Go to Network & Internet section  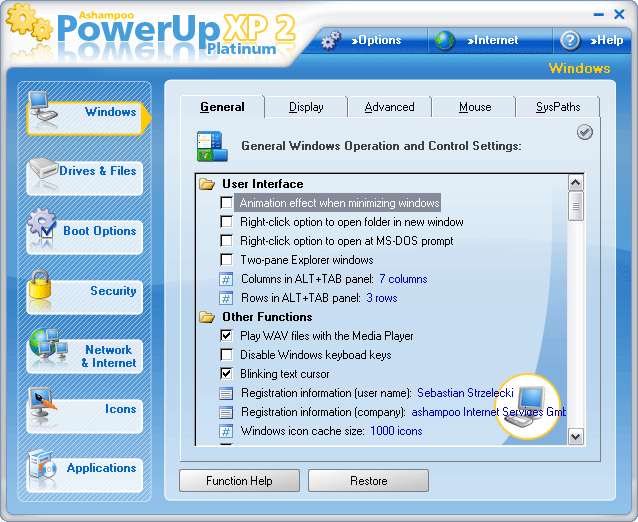point(85,356)
